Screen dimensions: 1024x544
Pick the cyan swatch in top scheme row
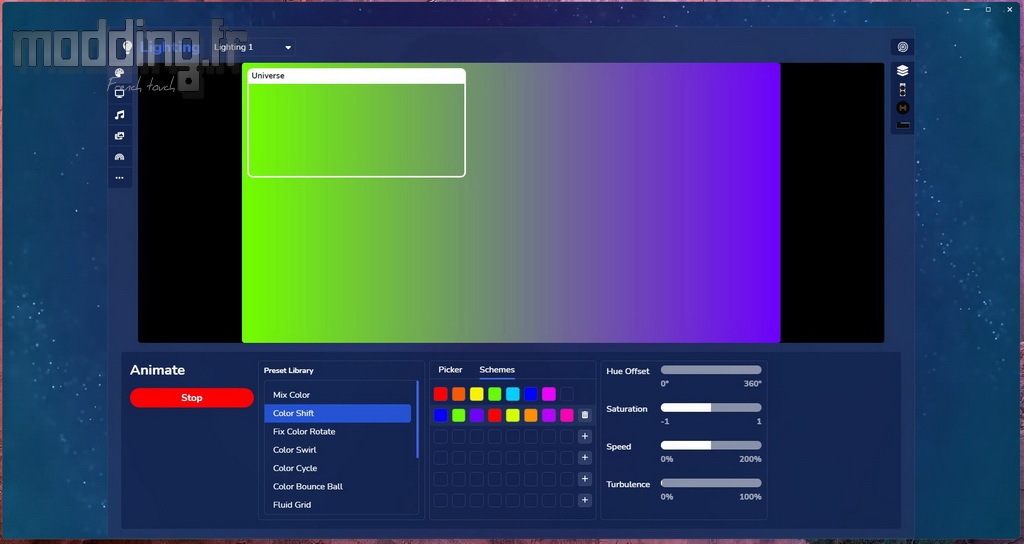click(513, 394)
